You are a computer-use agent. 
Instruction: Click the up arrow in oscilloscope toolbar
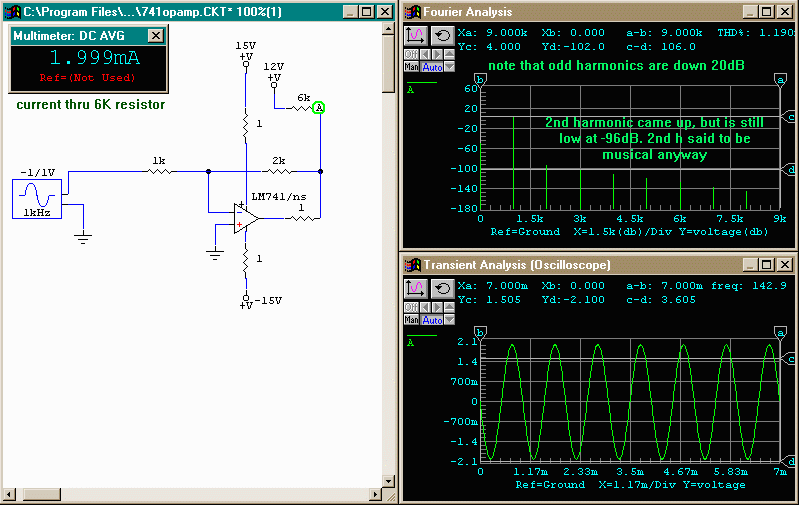coord(449,307)
